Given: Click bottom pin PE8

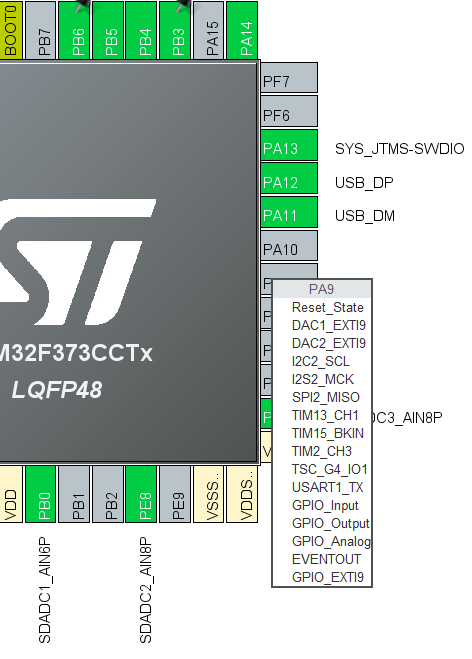Looking at the screenshot, I should point(142,494).
